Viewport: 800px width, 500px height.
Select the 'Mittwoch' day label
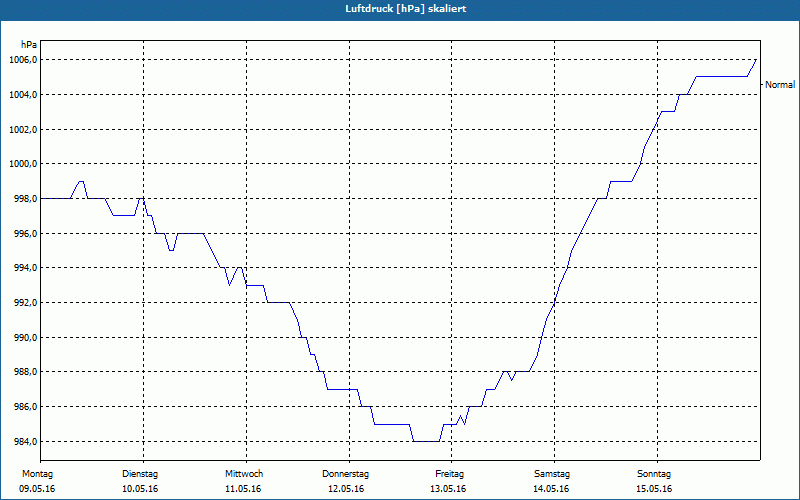point(244,474)
